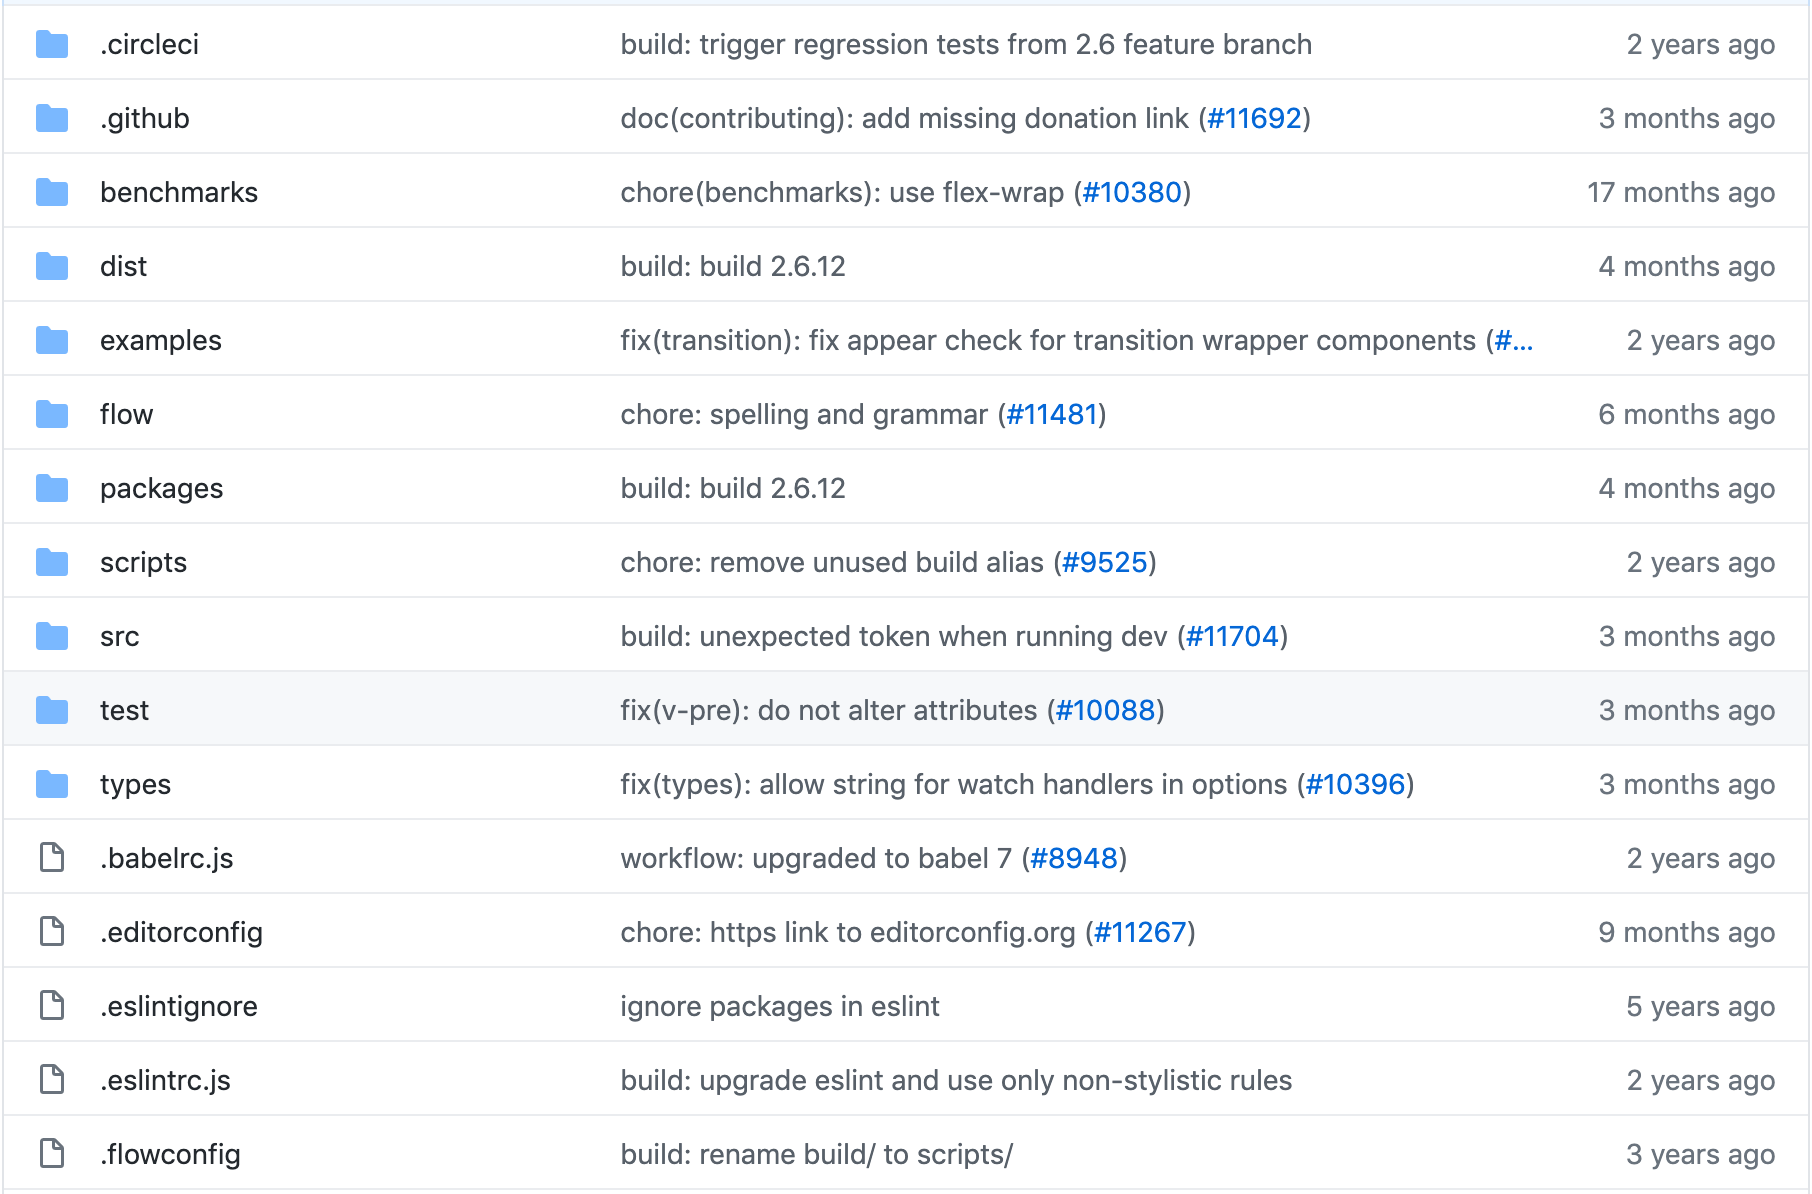Expand truncated commit link on examples row
The height and width of the screenshot is (1194, 1812).
(x=1513, y=340)
